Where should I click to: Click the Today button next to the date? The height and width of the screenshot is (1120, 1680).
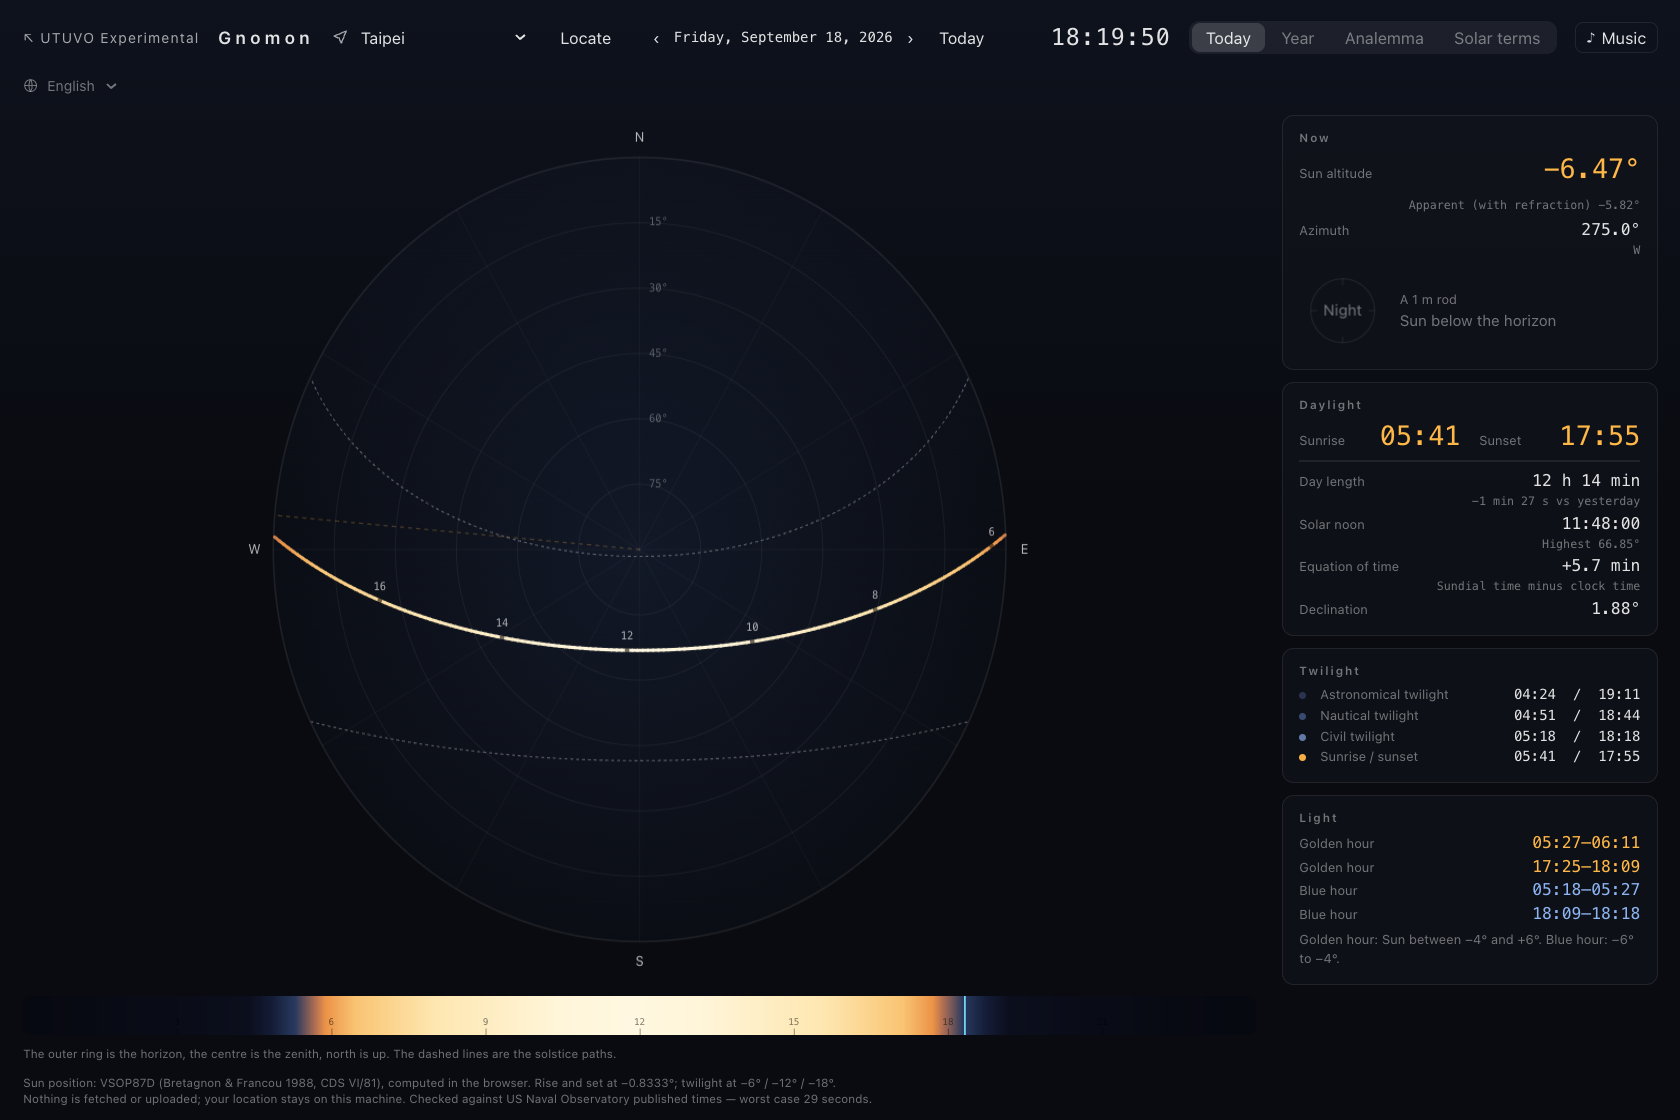click(961, 38)
